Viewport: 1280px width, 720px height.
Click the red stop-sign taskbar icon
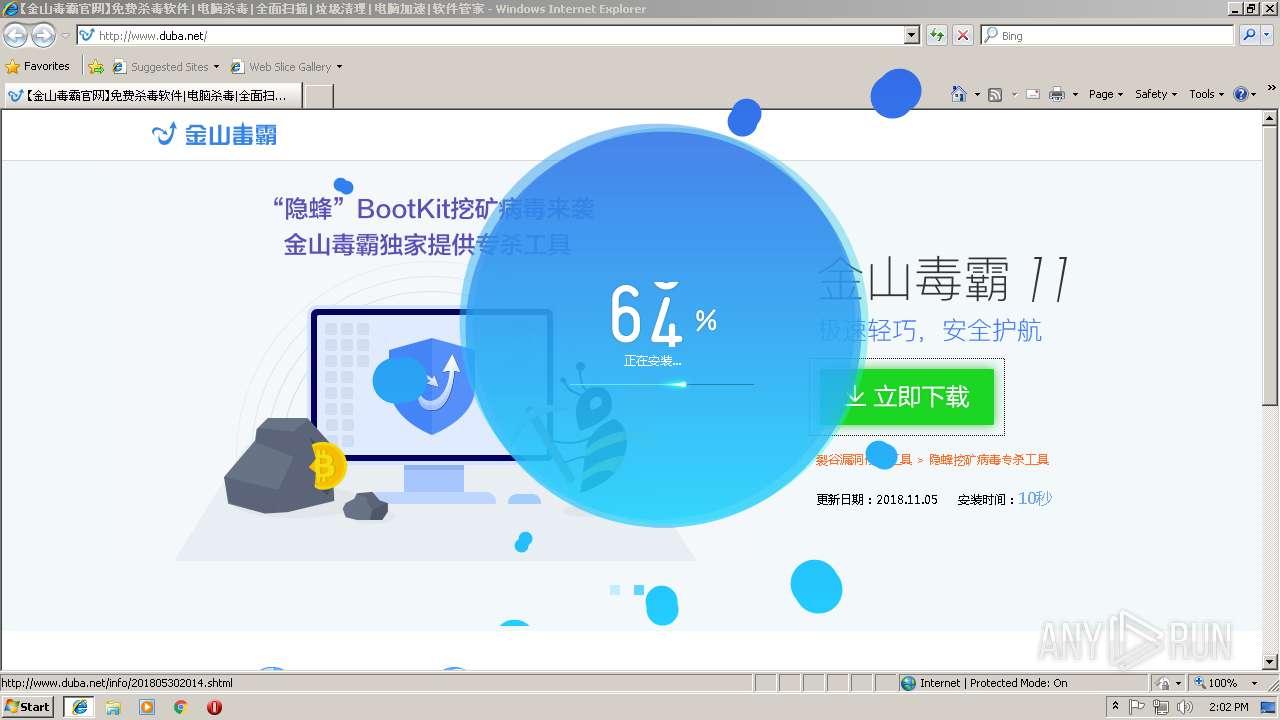pos(214,707)
